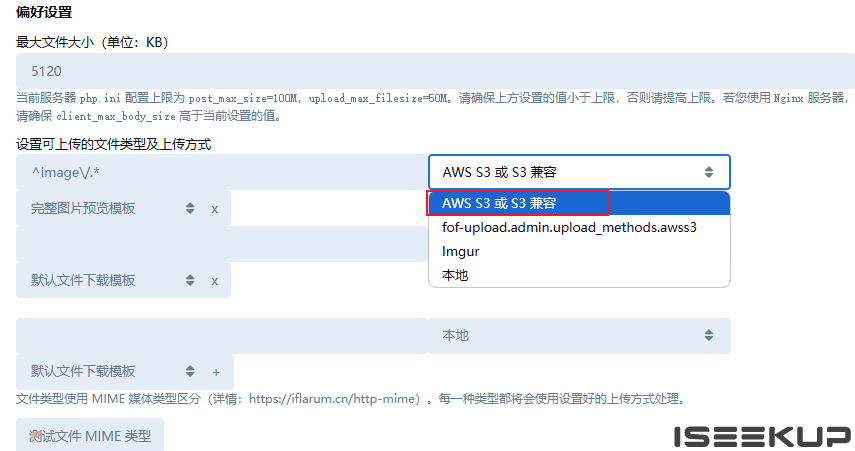
Task: Open the 默认文件下载模板 dropdown beside plus
Action: pos(111,371)
